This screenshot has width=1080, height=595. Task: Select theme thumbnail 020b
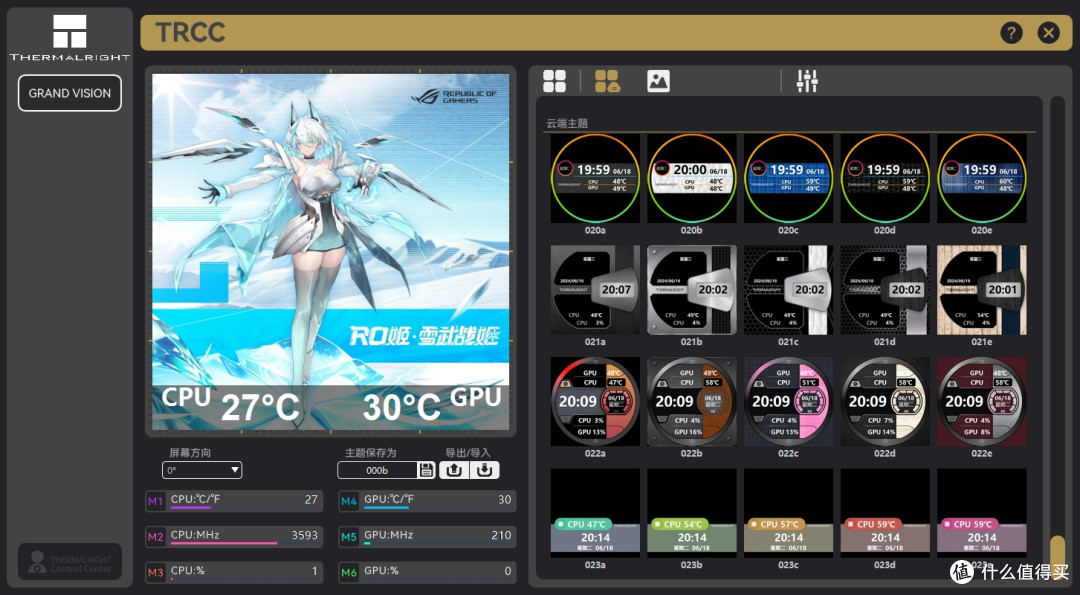(692, 178)
